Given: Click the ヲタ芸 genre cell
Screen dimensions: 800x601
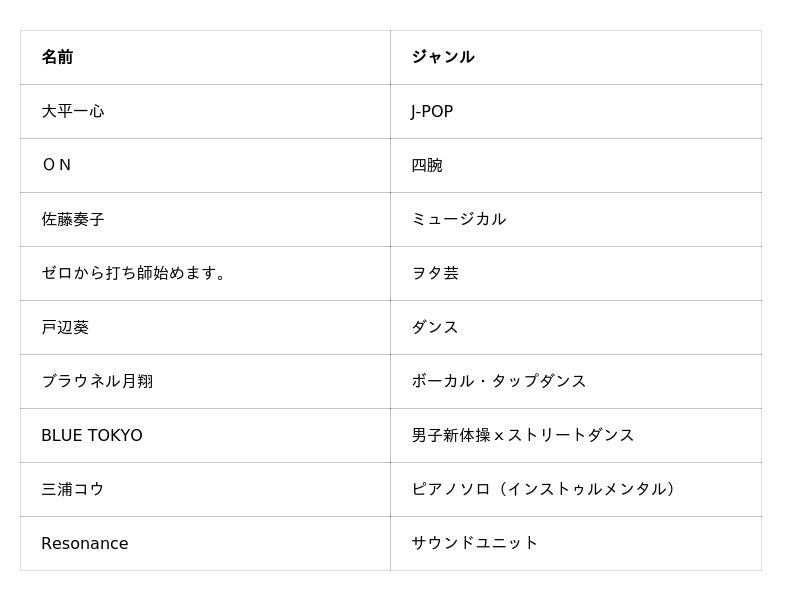Looking at the screenshot, I should (435, 273).
